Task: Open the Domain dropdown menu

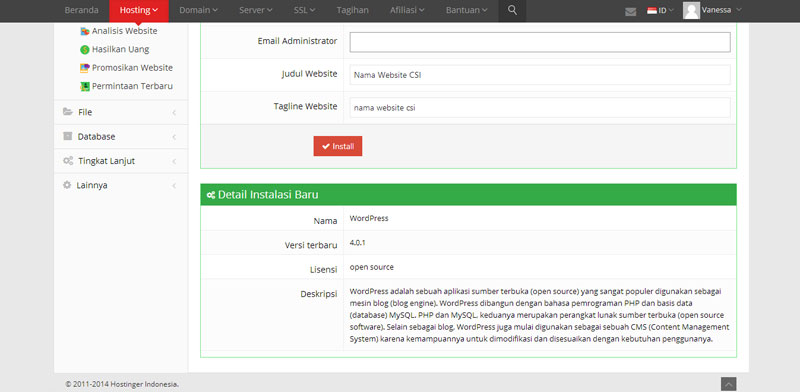Action: (x=198, y=10)
